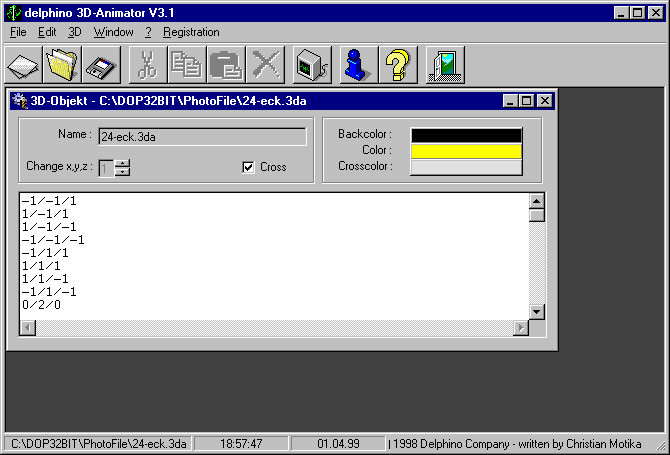
Task: Select the coordinate line -1/1/1
Action: tap(45, 253)
